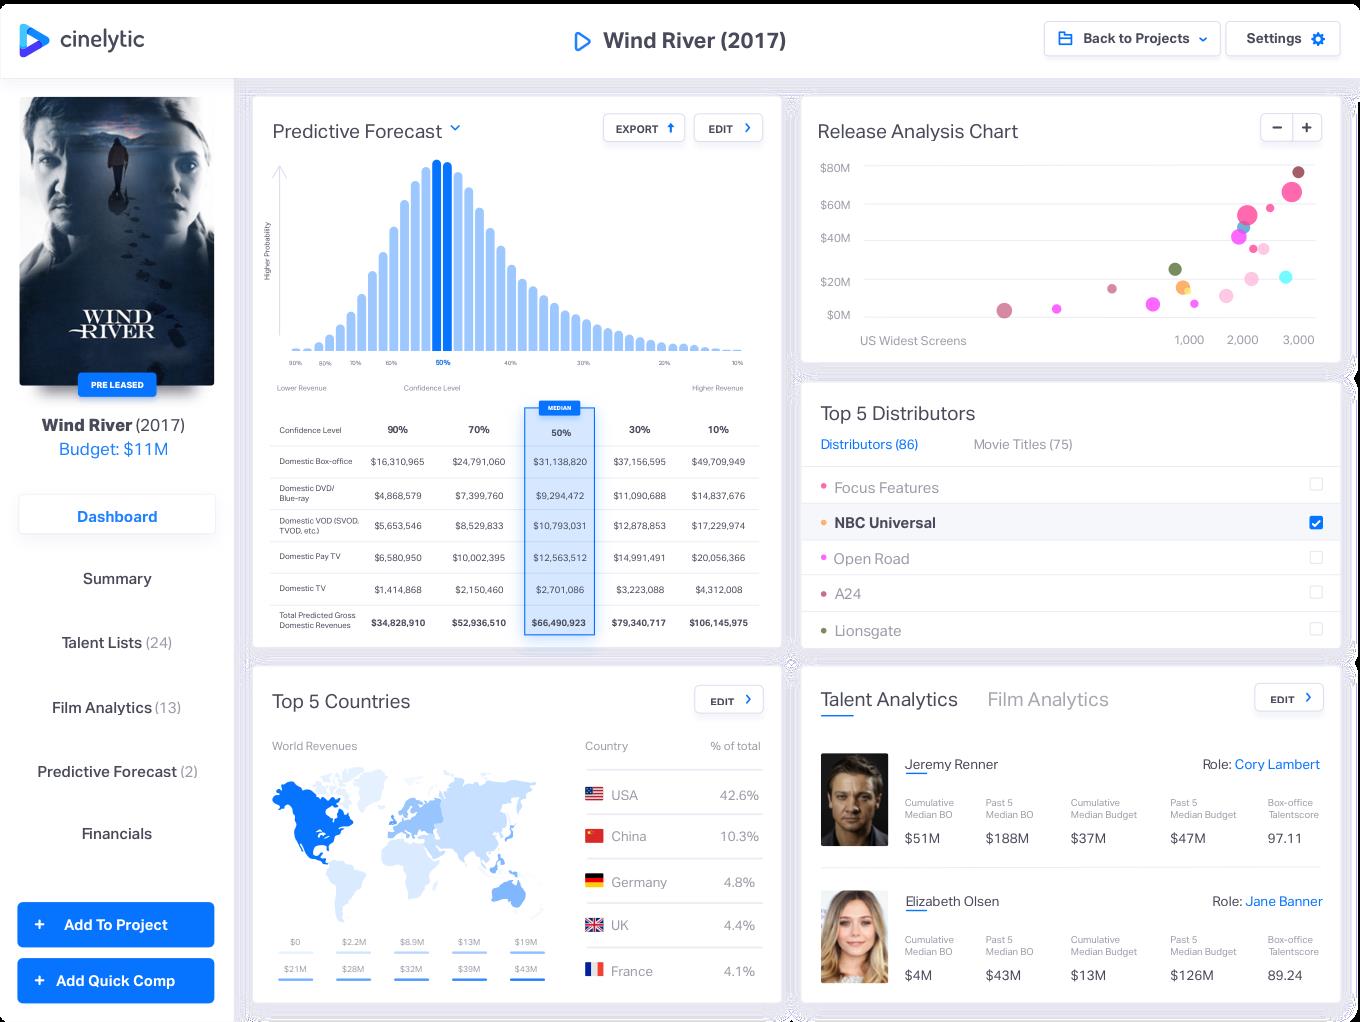This screenshot has height=1022, width=1360.
Task: Click the China flag icon
Action: 594,835
